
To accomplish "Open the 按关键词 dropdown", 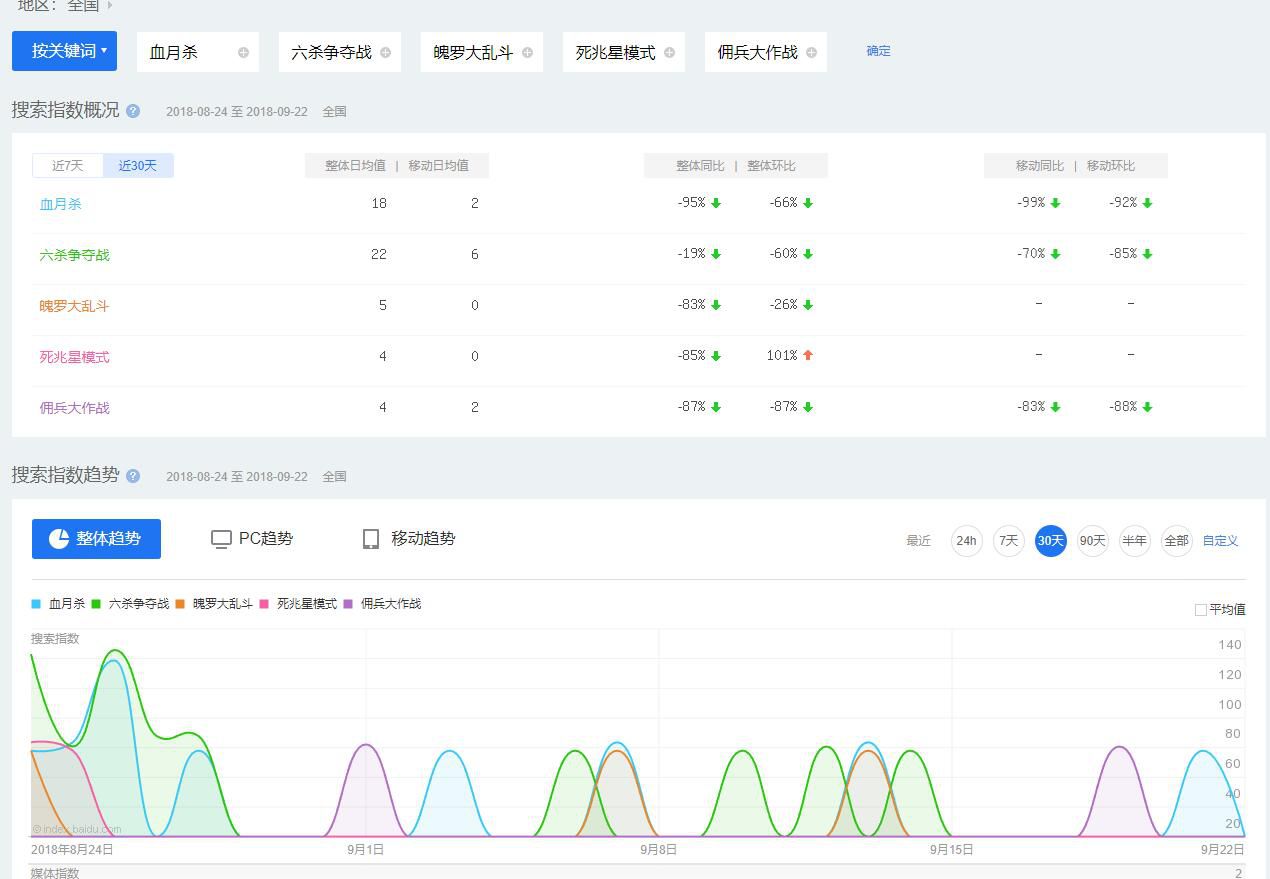I will coord(64,51).
